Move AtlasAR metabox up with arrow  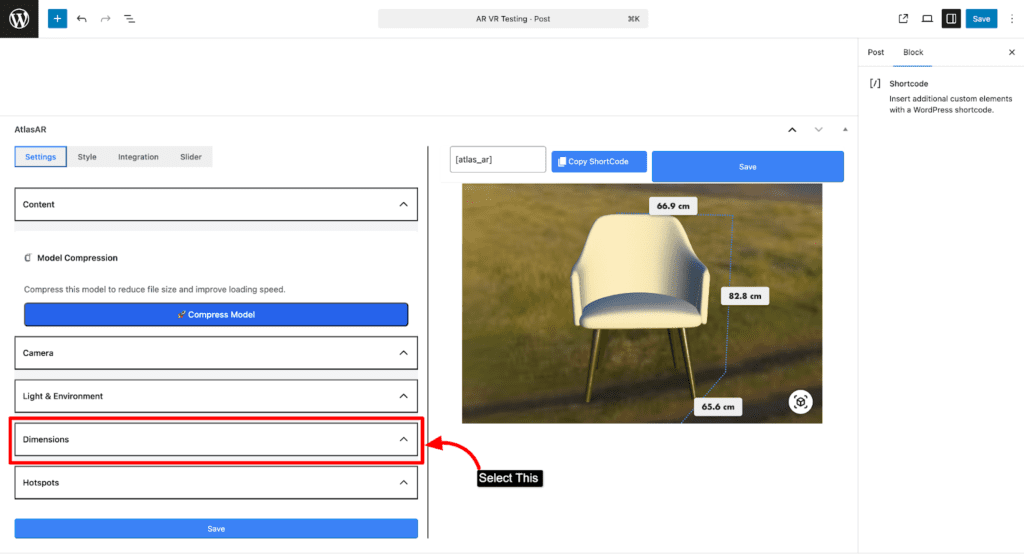792,129
